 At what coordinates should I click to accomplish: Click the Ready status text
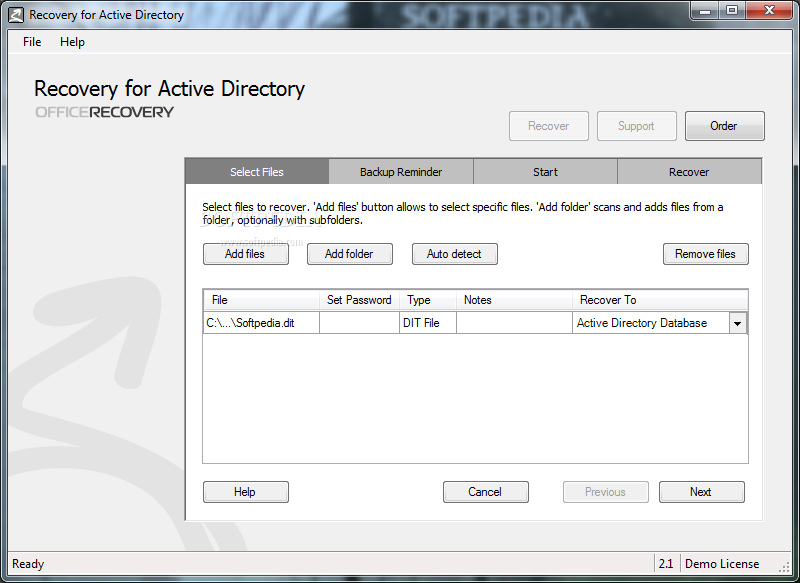click(x=28, y=564)
